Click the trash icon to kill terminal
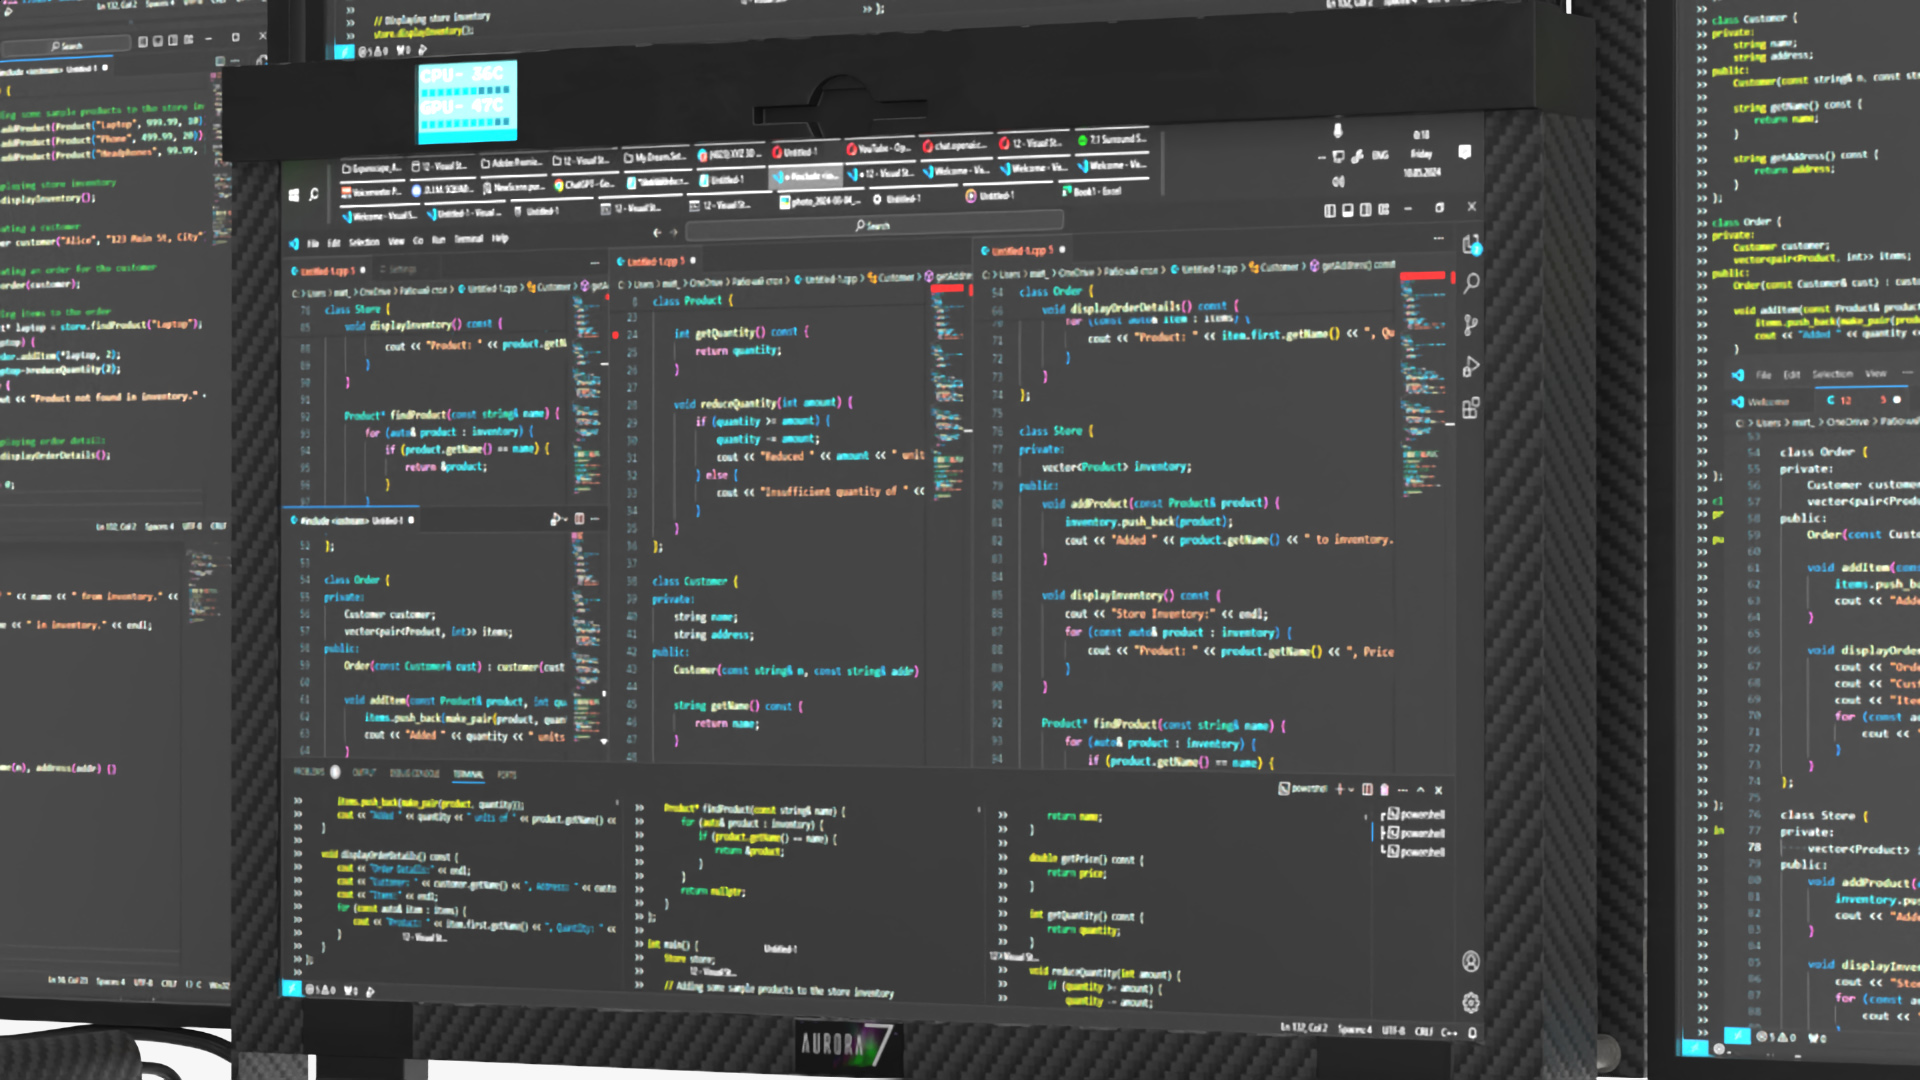This screenshot has width=1920, height=1080. (1384, 789)
